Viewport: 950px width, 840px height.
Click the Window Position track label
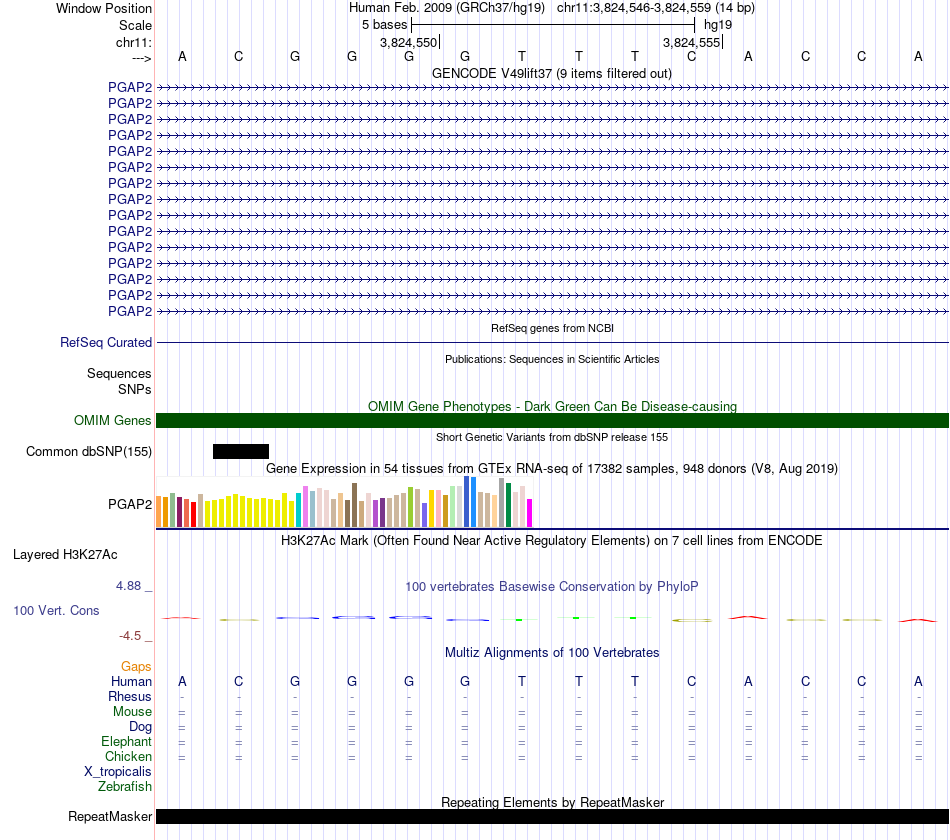coord(104,8)
